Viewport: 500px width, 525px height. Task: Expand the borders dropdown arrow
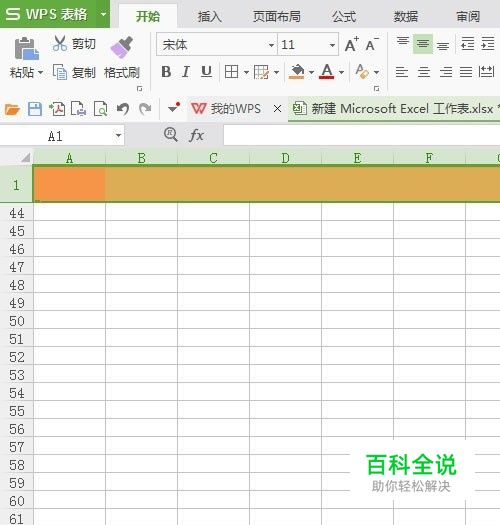(x=246, y=72)
